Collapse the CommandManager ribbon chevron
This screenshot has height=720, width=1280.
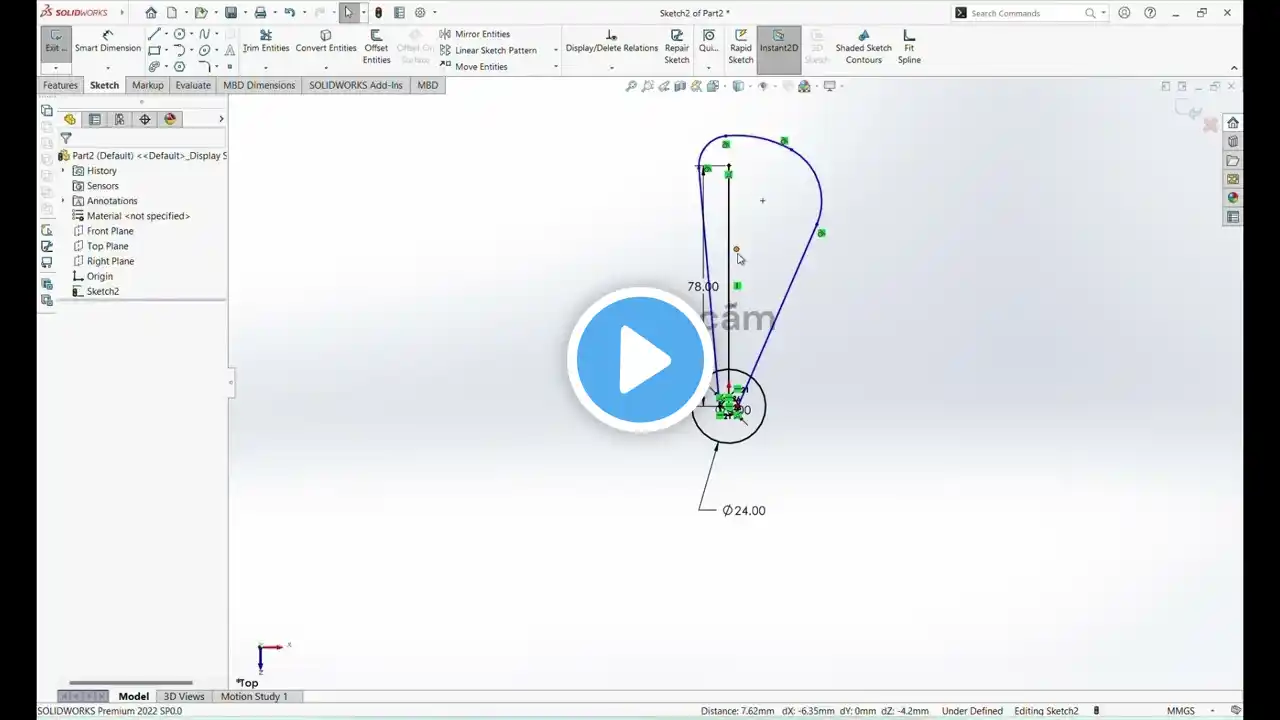[x=1234, y=68]
